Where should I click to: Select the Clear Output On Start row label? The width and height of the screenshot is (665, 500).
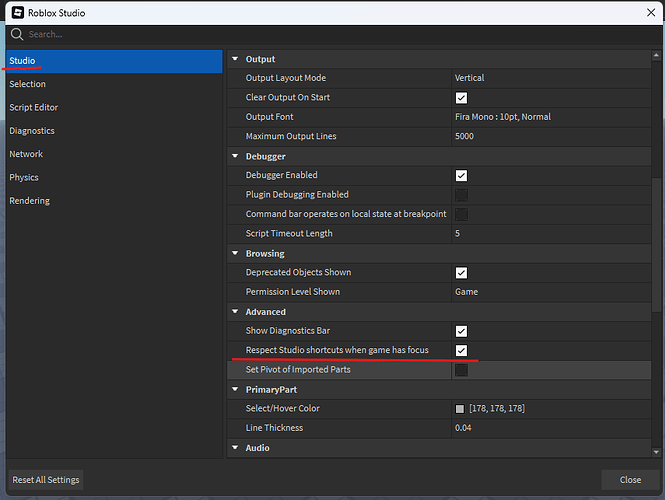point(288,98)
